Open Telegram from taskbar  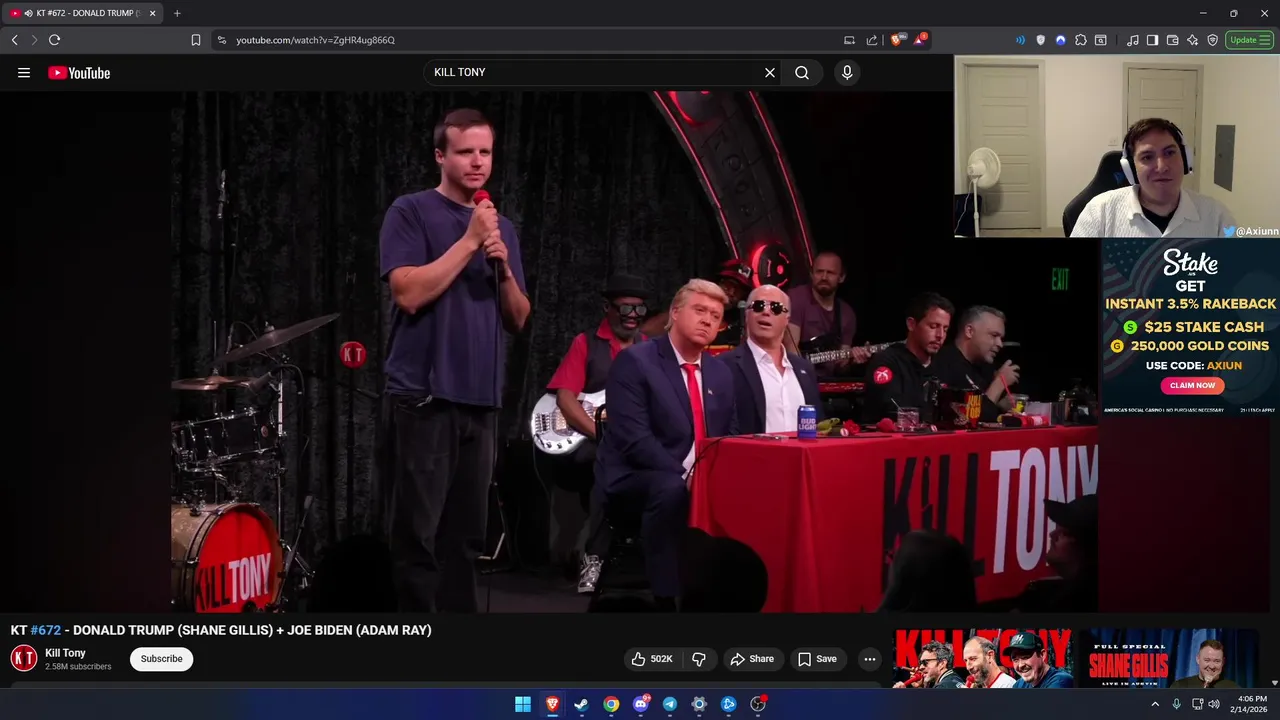point(670,704)
